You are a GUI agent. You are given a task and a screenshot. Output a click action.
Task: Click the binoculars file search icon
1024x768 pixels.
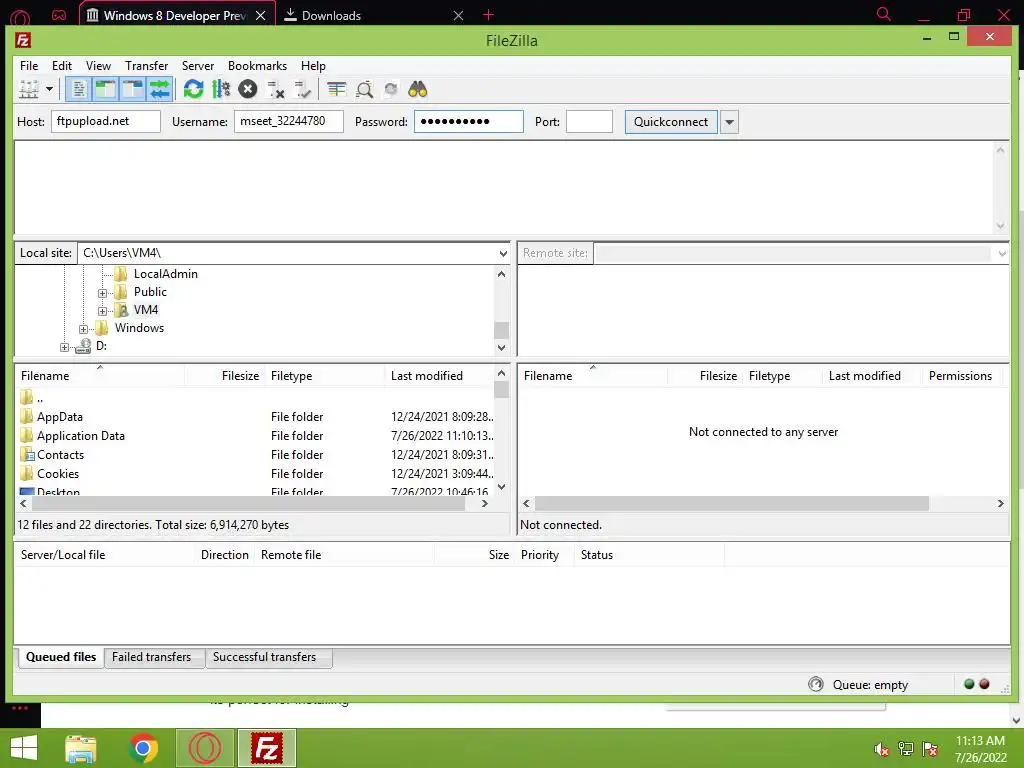click(x=418, y=89)
